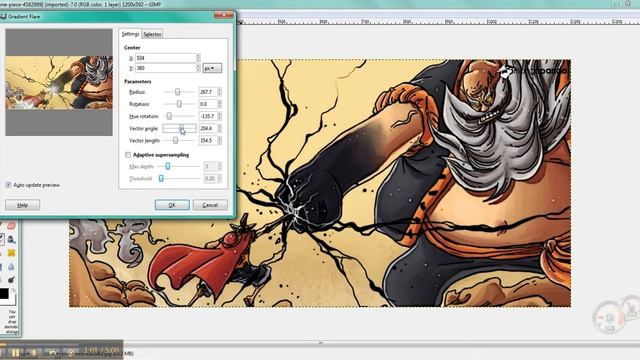Adjust the Rotation slider
The image size is (640, 360).
[179, 104]
